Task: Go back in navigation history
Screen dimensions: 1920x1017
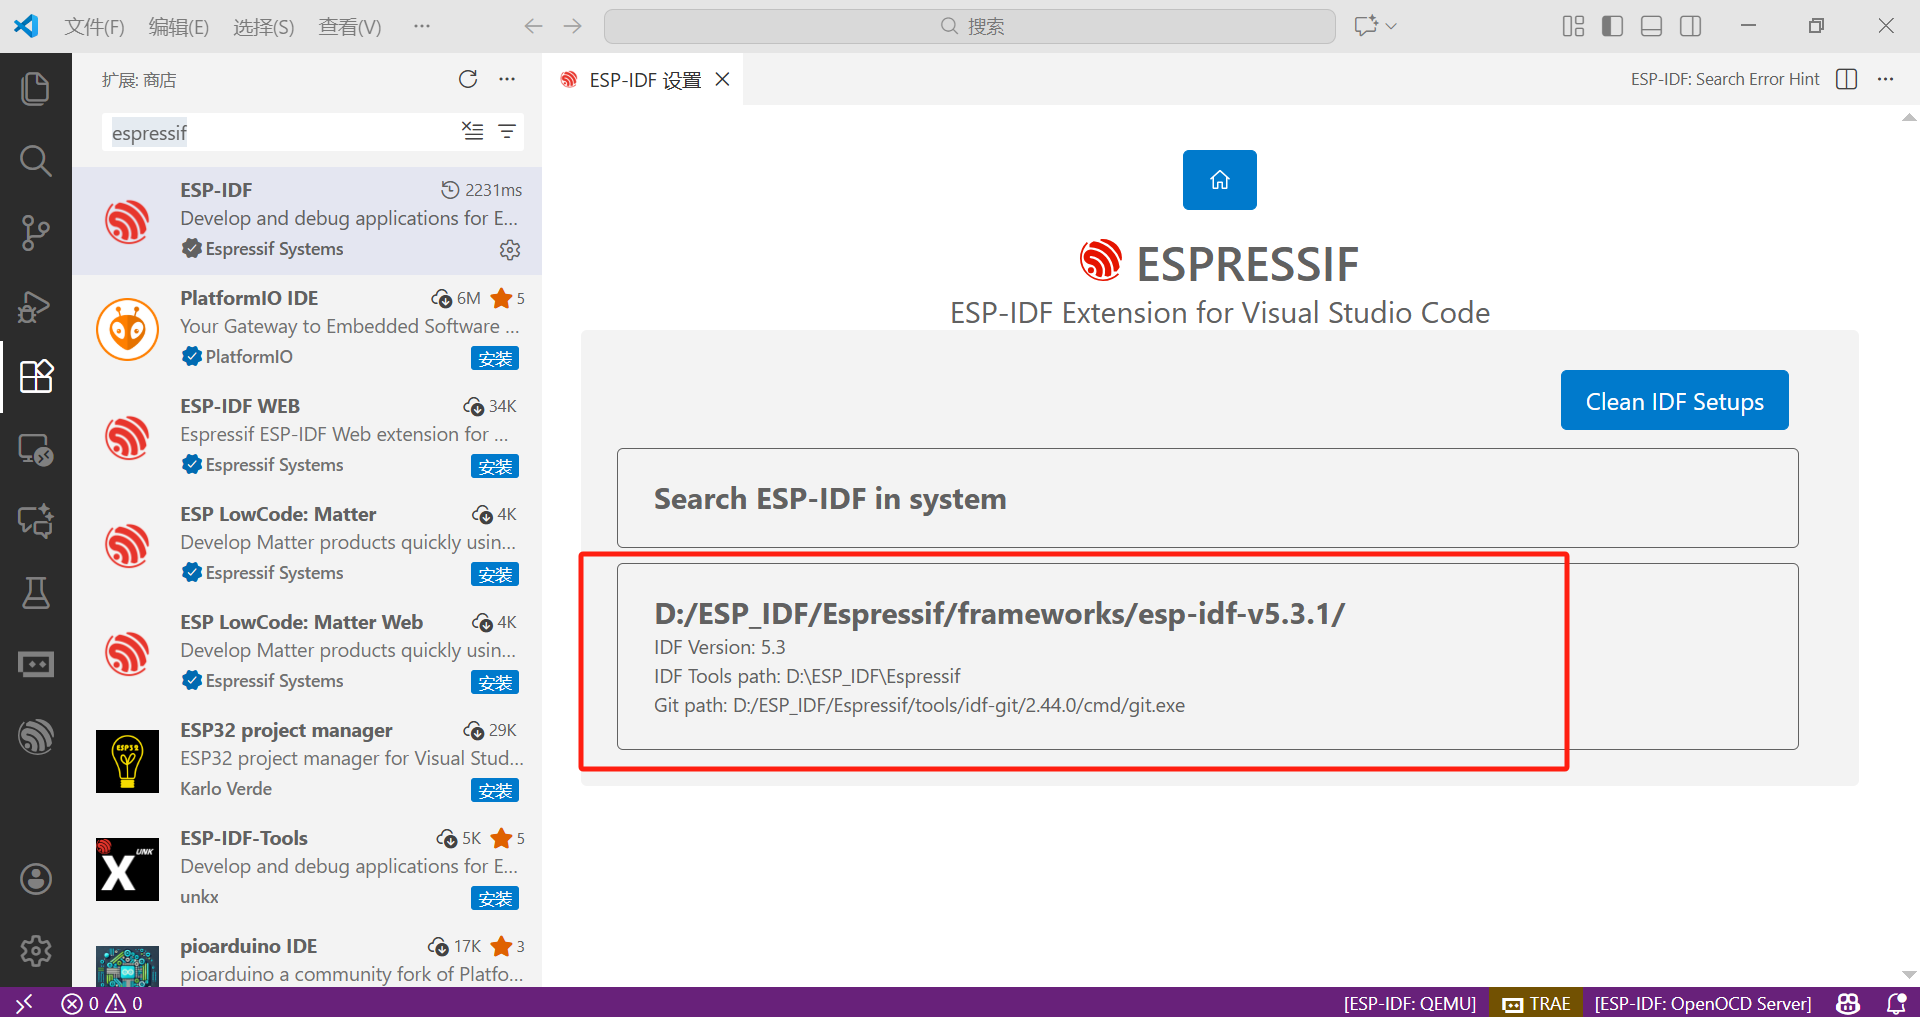Action: coord(534,26)
